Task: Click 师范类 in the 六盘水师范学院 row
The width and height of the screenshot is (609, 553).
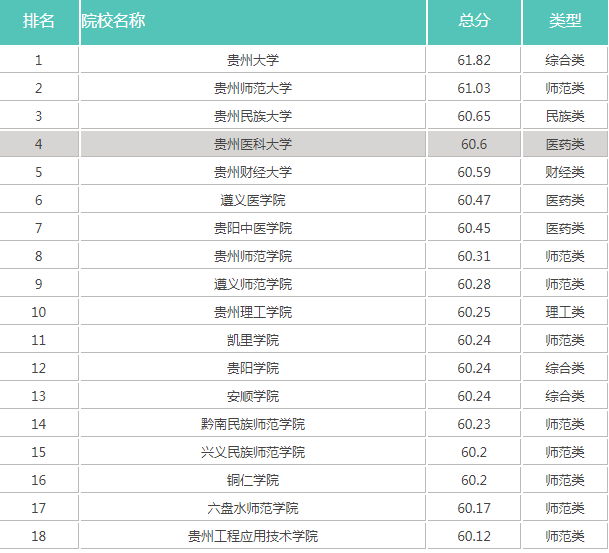Action: 565,508
